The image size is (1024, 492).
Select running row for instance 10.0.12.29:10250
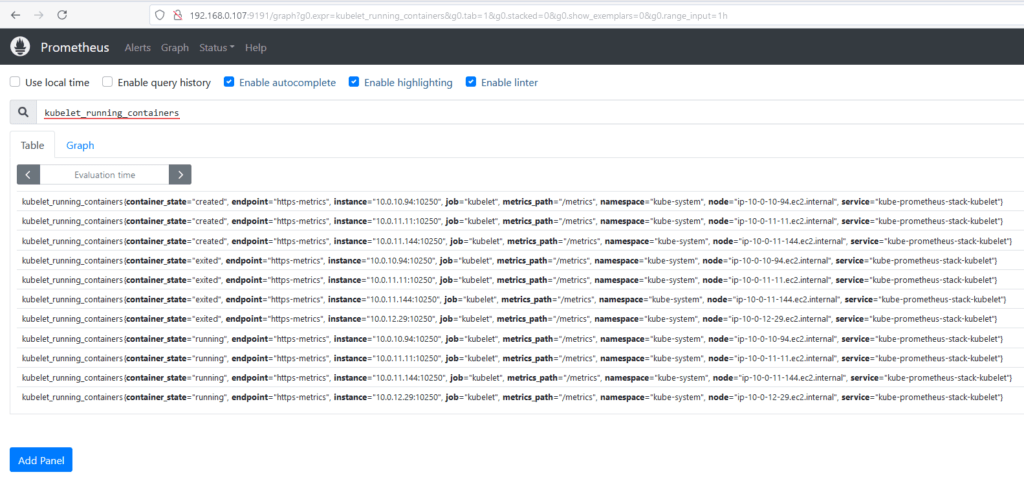pyautogui.click(x=519, y=397)
